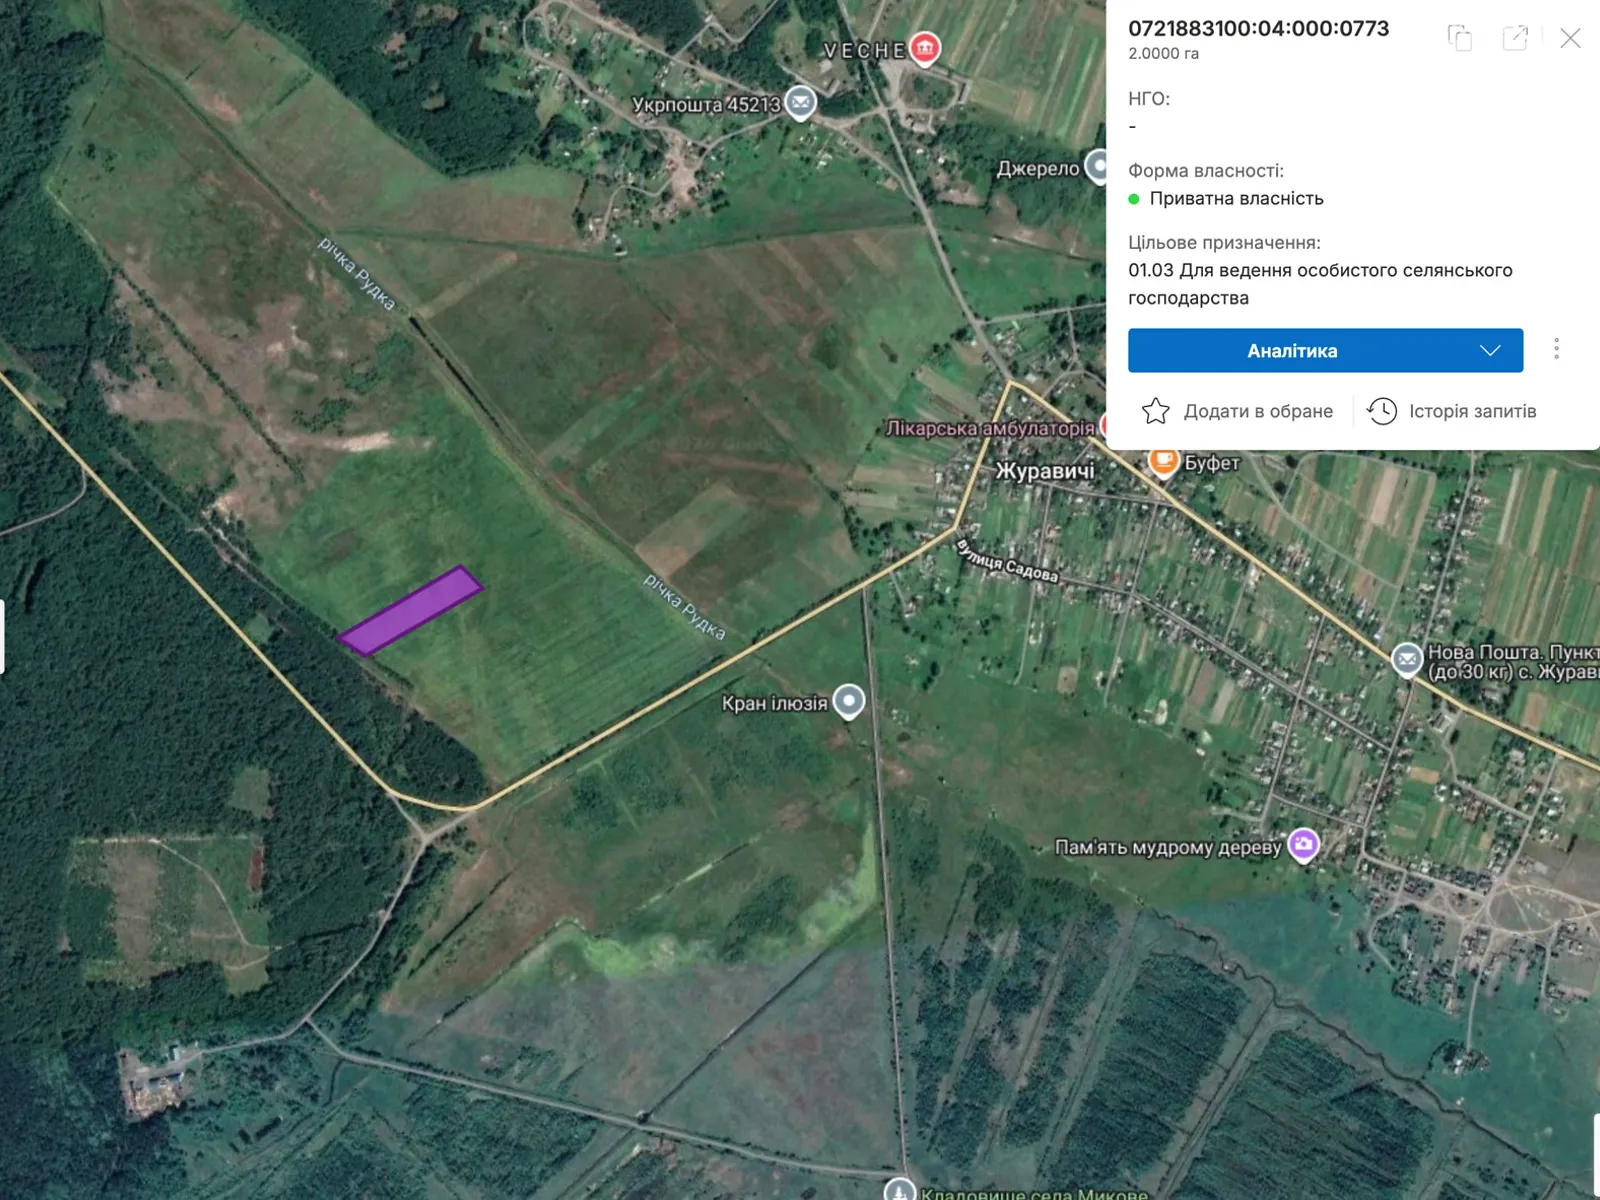Viewport: 1600px width, 1200px height.
Task: Open the three-dot options menu
Action: pos(1556,349)
